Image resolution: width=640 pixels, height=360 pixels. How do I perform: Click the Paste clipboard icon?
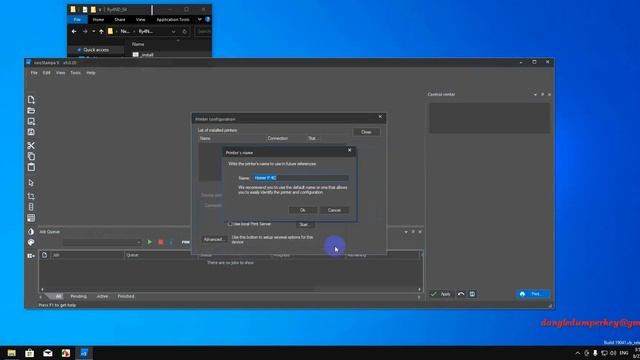point(31,167)
